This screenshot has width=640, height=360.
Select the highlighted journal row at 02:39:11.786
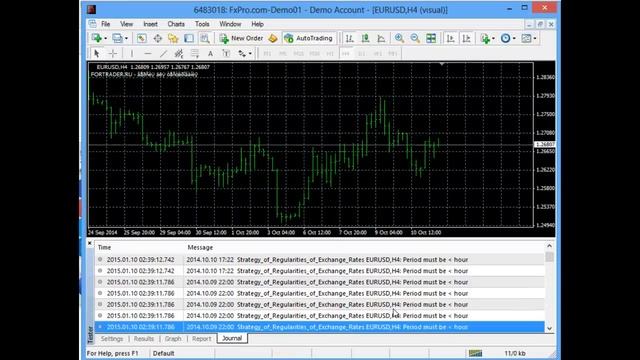(320, 327)
